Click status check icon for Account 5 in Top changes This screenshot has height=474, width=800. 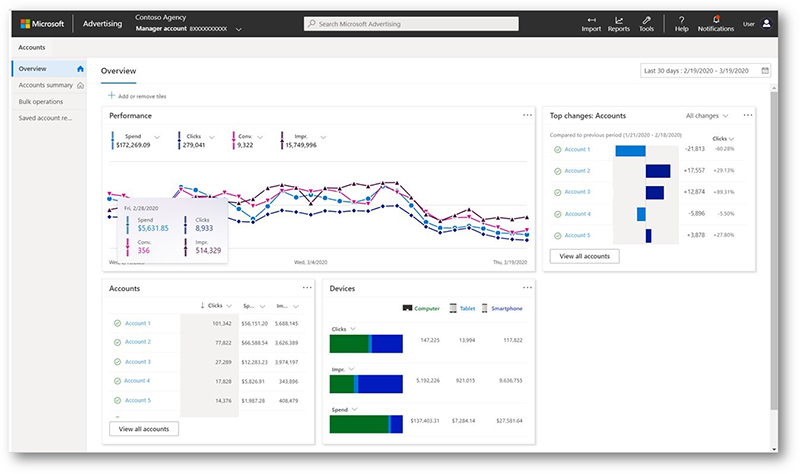pyautogui.click(x=557, y=236)
